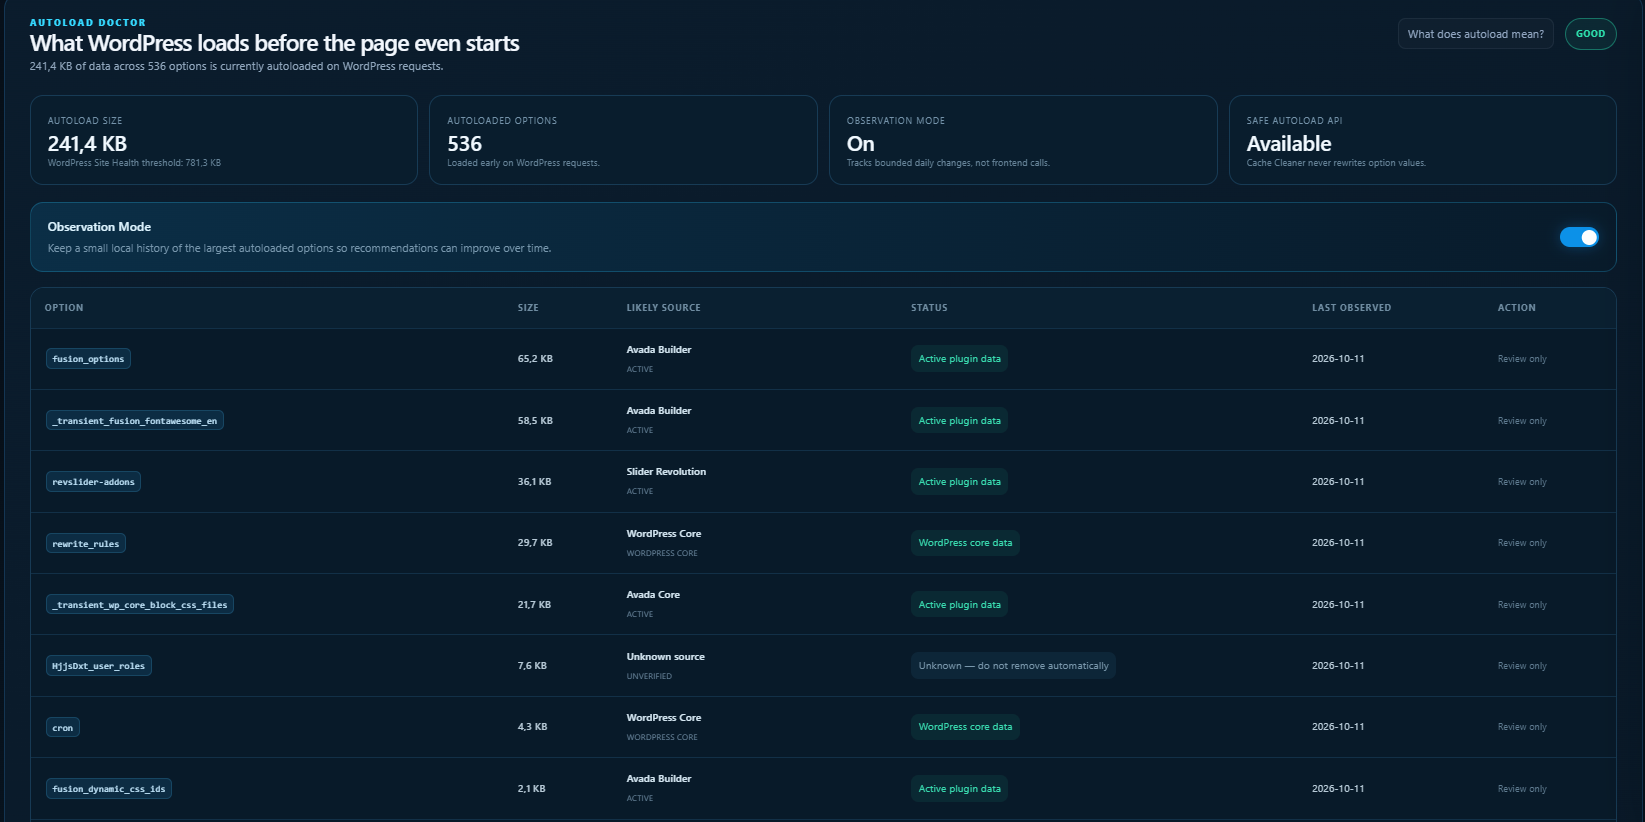Click the AUTOLOAD DOCTOR heading label
This screenshot has height=822, width=1645.
pos(88,22)
